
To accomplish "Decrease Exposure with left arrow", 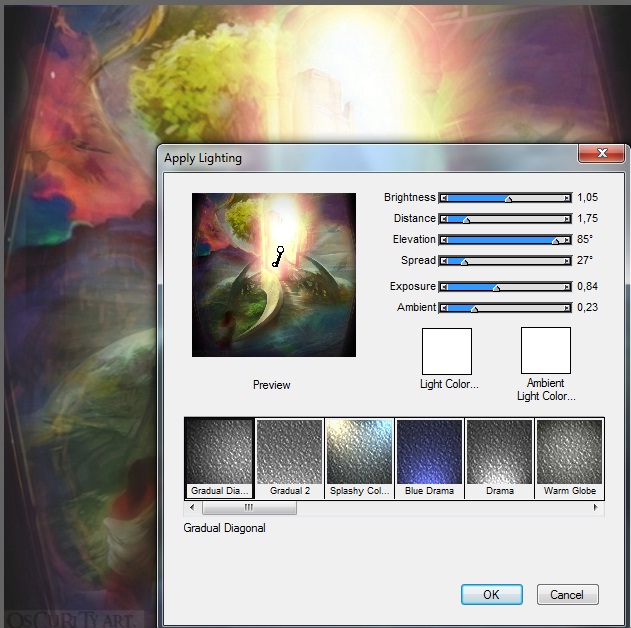I will coord(444,287).
